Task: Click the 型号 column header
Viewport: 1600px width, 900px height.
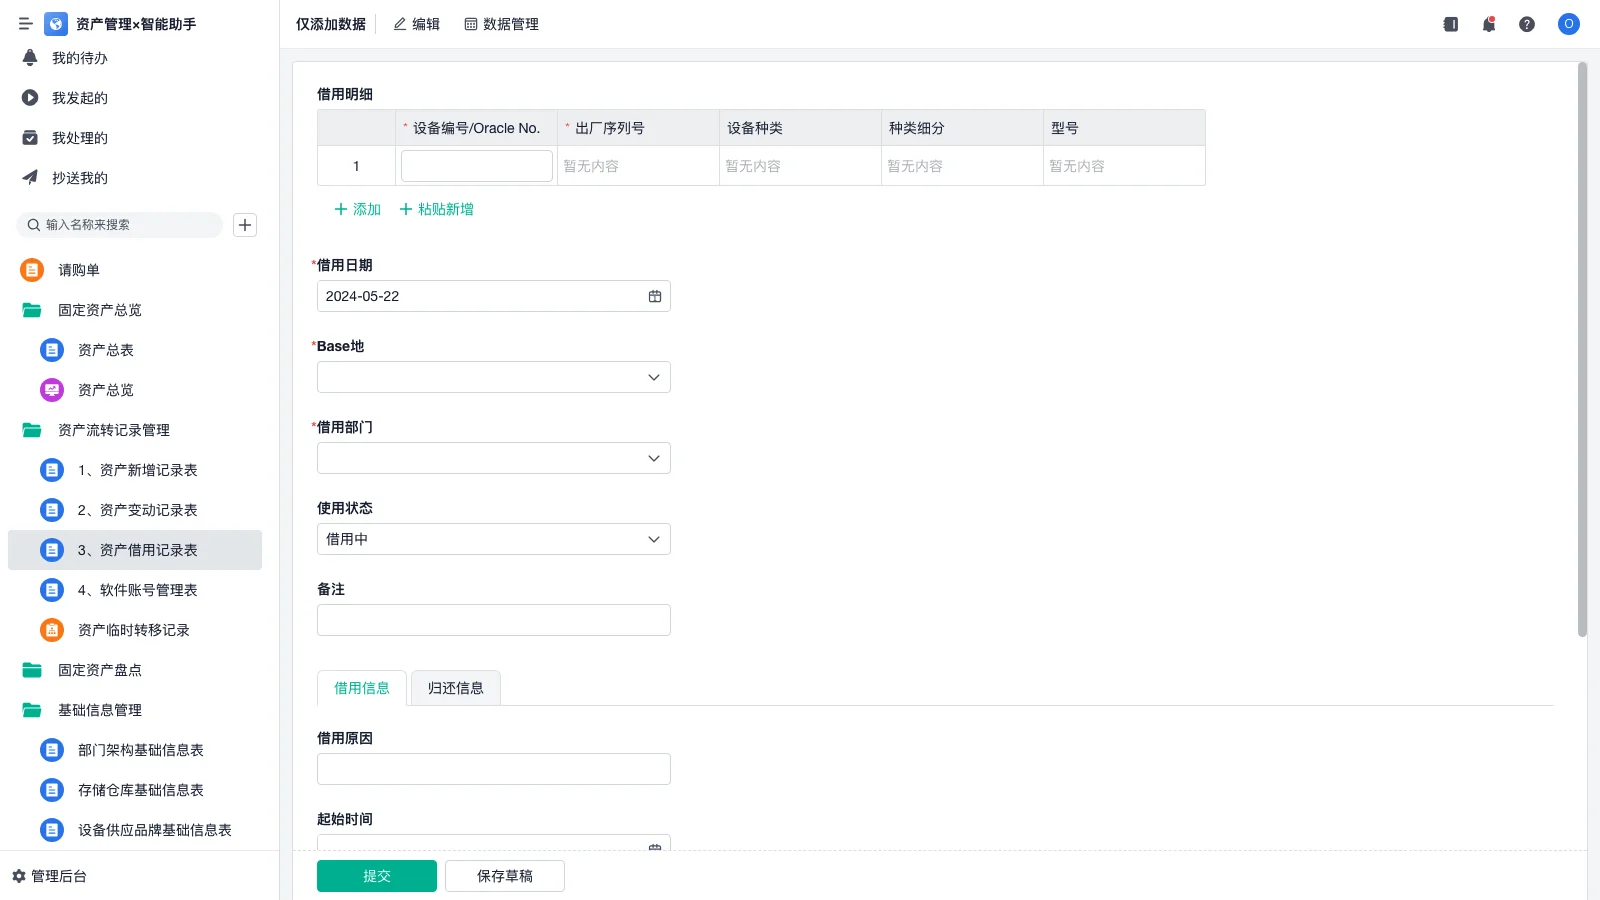Action: click(x=1124, y=128)
